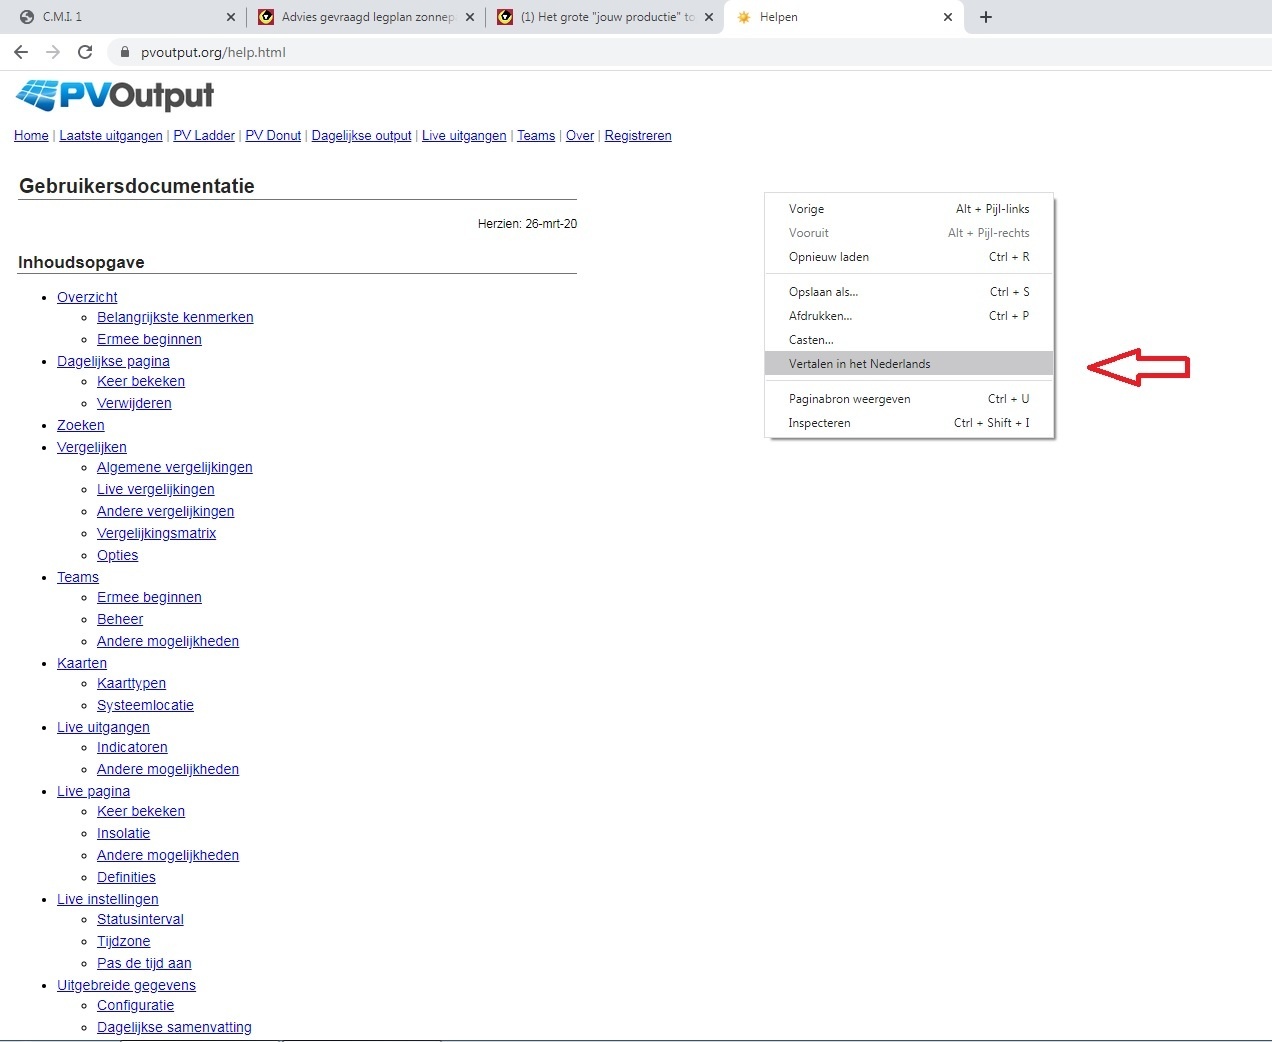Choose Opnieuw laden in context menu
Screen dimensions: 1272x1042
909,257
